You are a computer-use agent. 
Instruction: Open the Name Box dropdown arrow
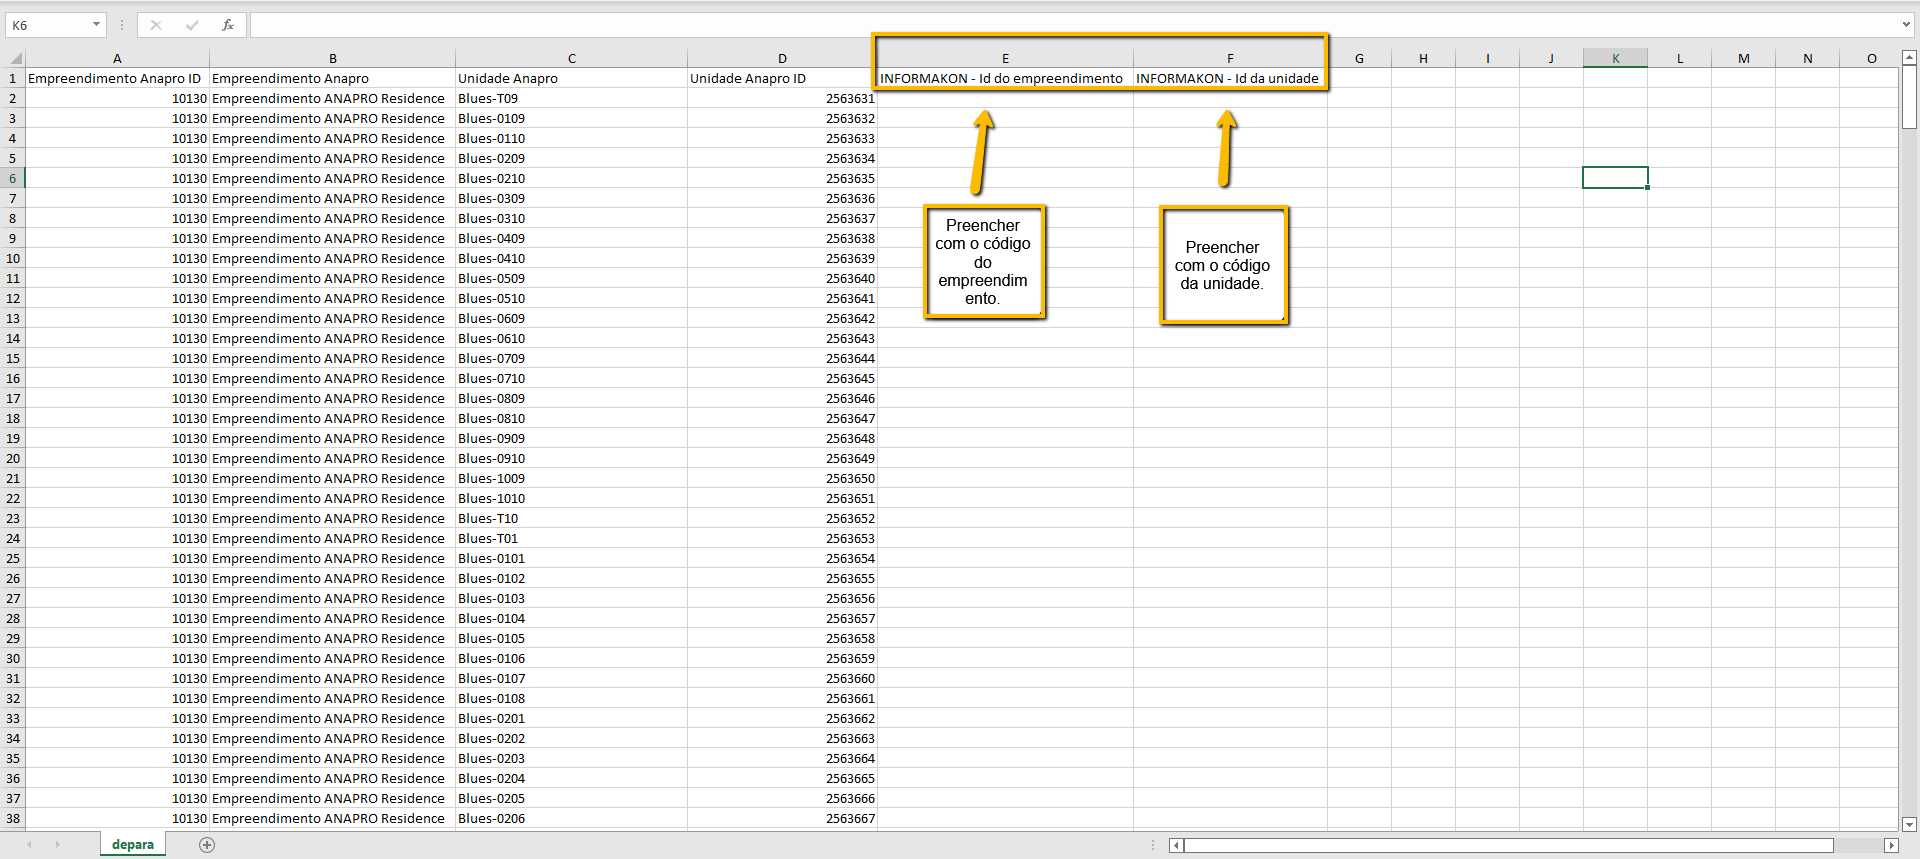pyautogui.click(x=96, y=25)
